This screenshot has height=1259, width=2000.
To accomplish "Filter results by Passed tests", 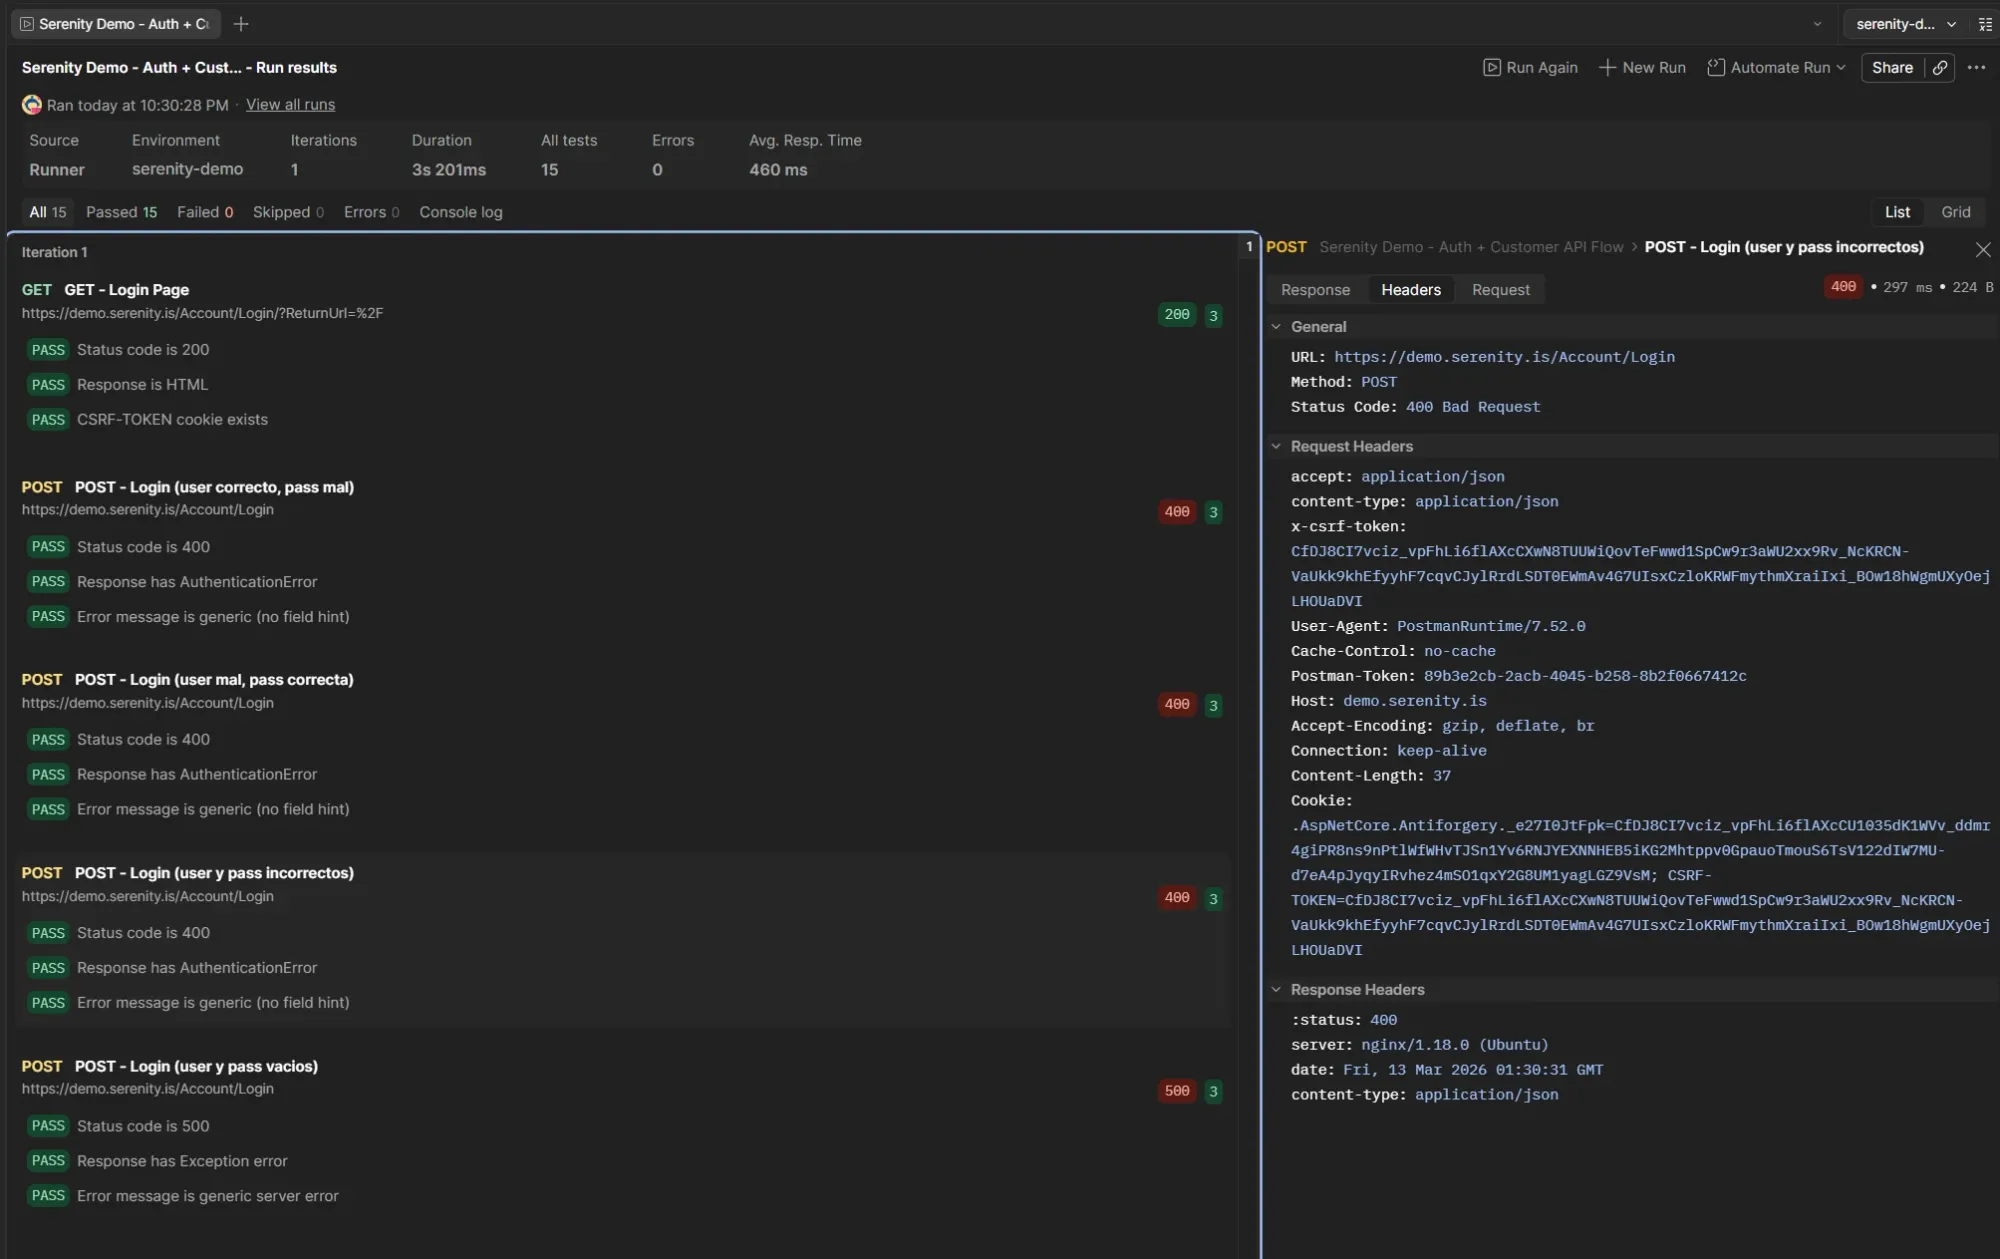I will click(x=121, y=211).
